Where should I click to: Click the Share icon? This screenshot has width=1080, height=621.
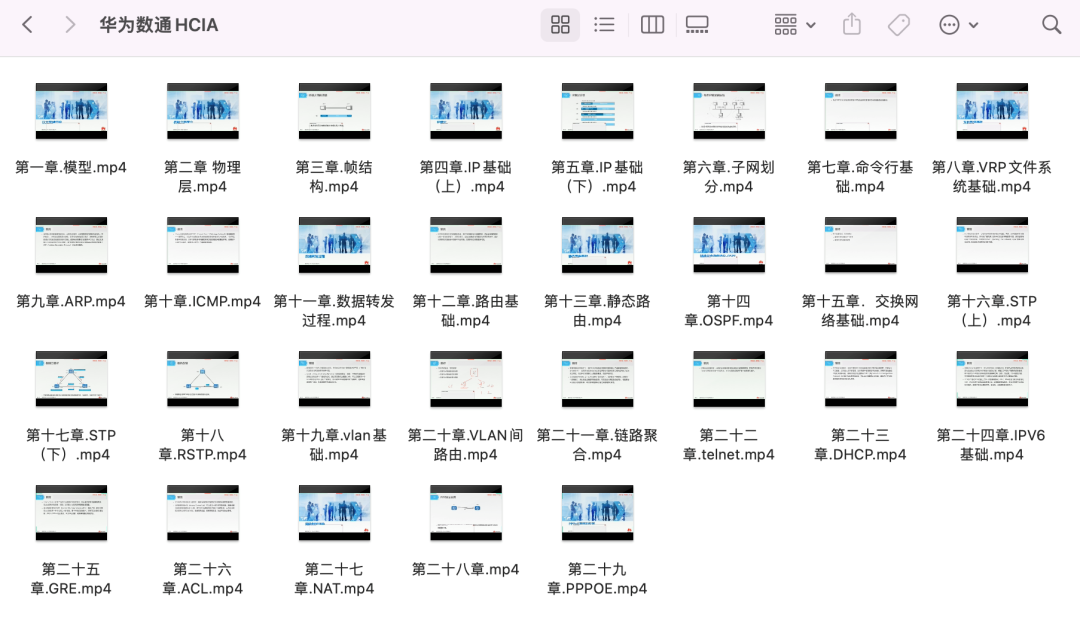pos(852,25)
